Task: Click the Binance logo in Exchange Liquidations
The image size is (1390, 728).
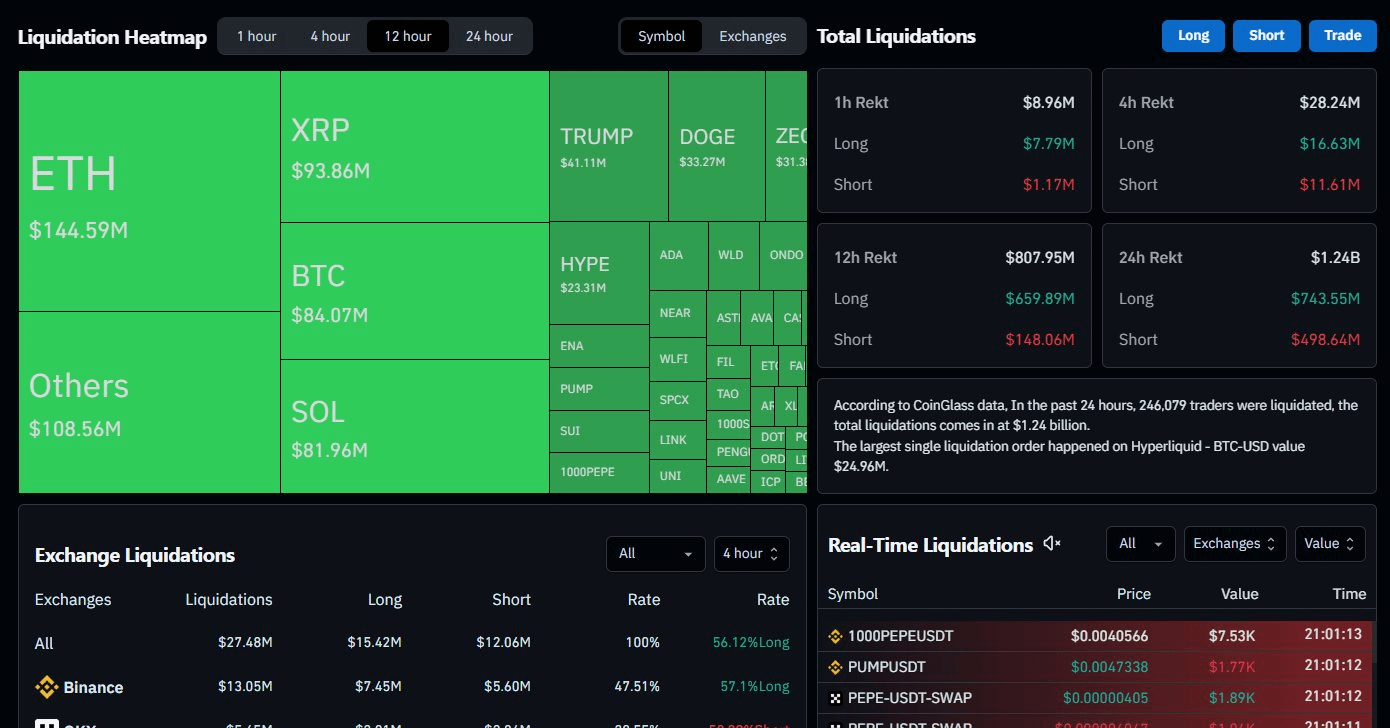Action: click(x=46, y=687)
